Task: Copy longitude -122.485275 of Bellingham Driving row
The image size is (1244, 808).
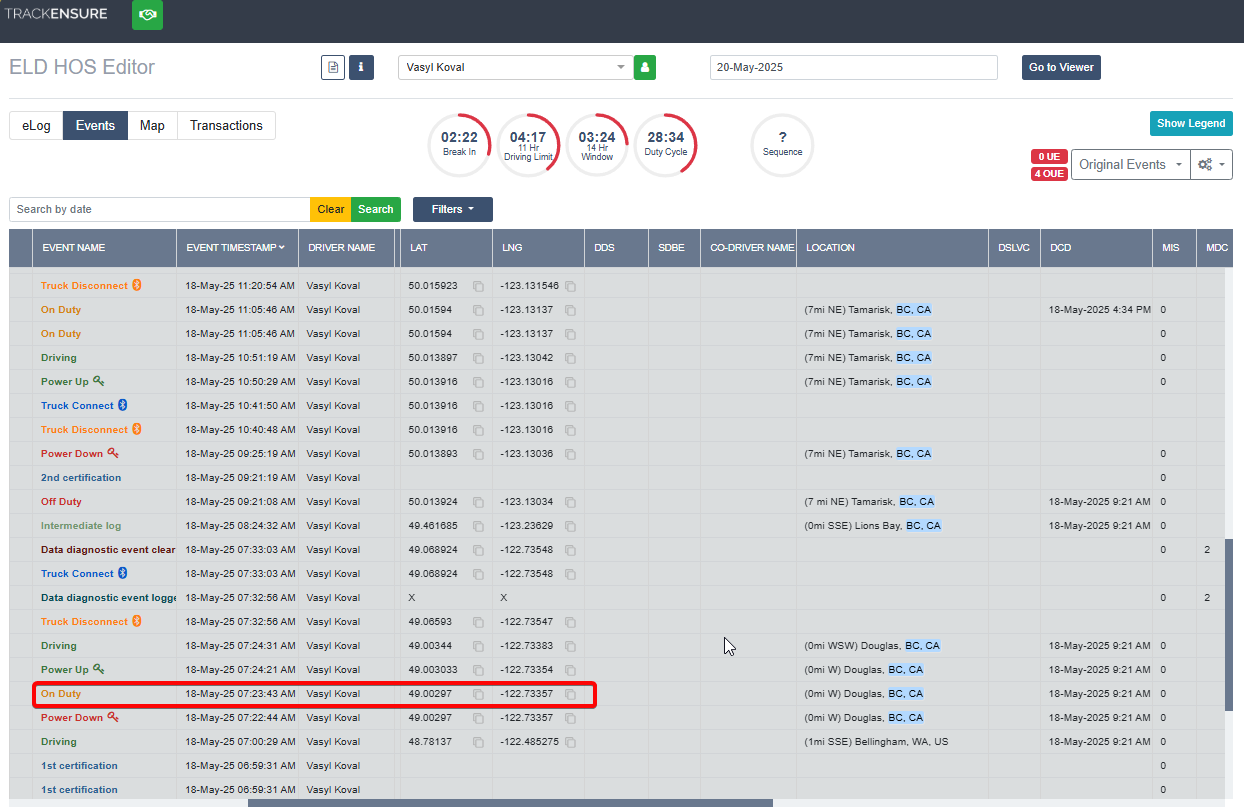Action: [x=570, y=742]
